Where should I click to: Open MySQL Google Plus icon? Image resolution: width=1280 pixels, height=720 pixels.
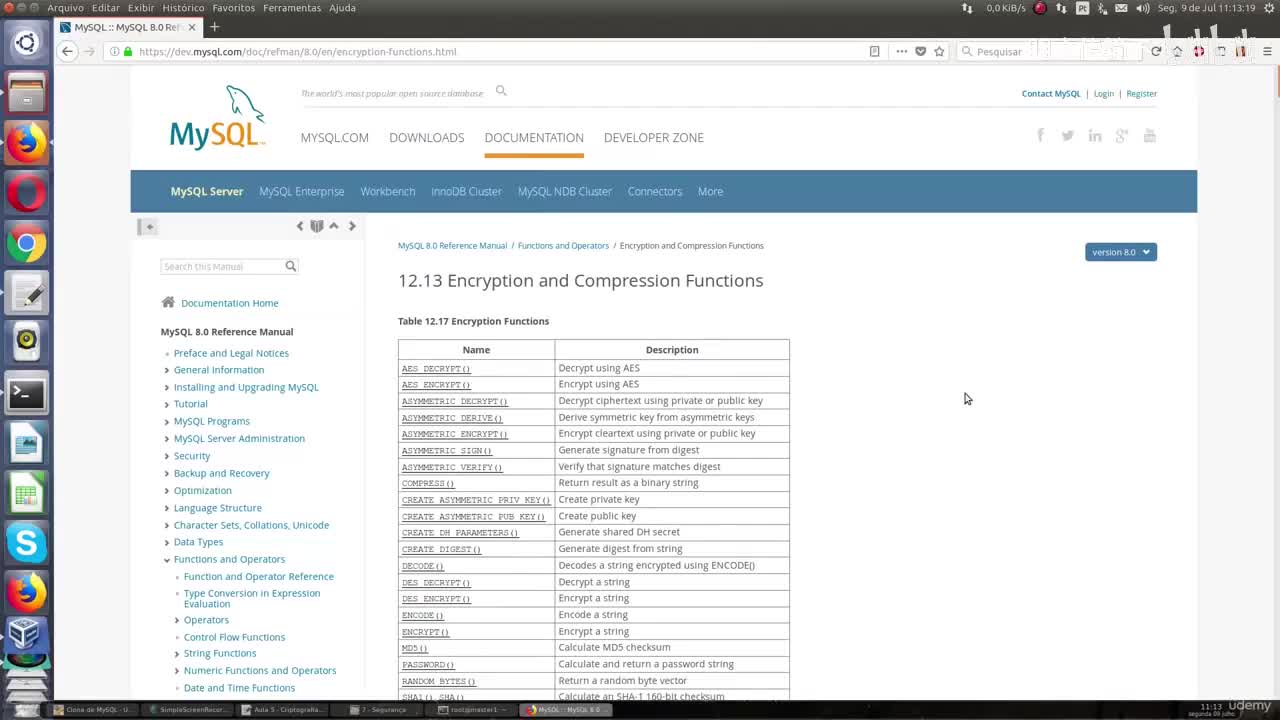point(1122,136)
